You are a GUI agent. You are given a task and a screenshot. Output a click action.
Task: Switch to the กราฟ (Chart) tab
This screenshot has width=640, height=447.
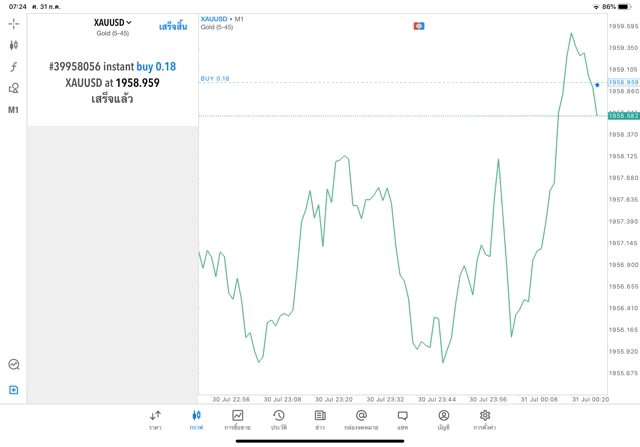click(196, 420)
